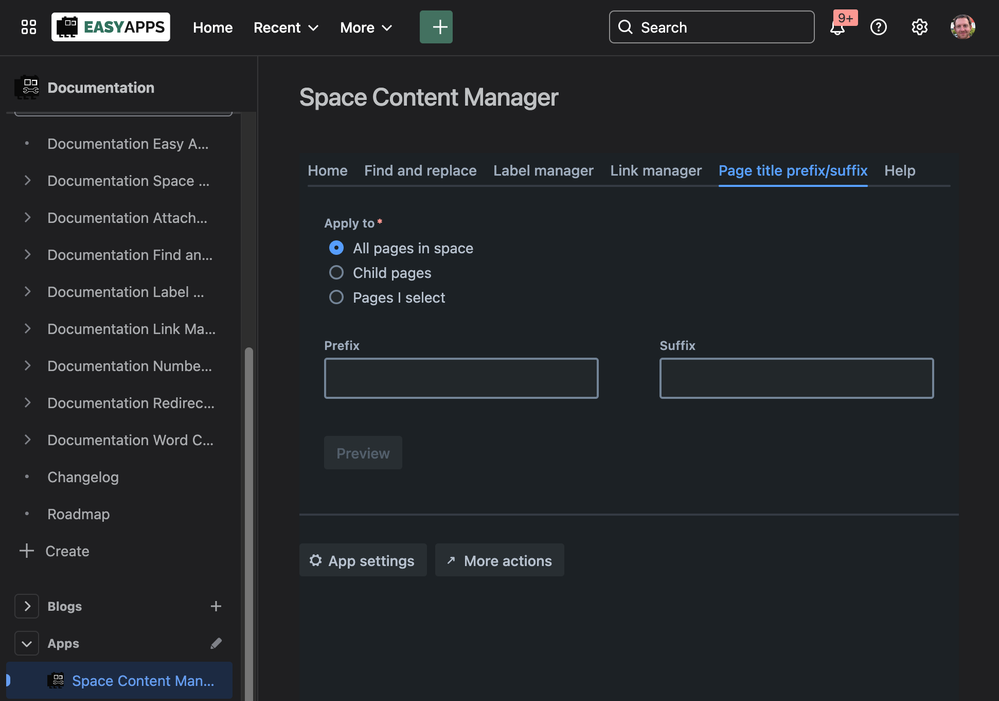This screenshot has width=999, height=701.
Task: Click the green create plus button
Action: click(x=436, y=27)
